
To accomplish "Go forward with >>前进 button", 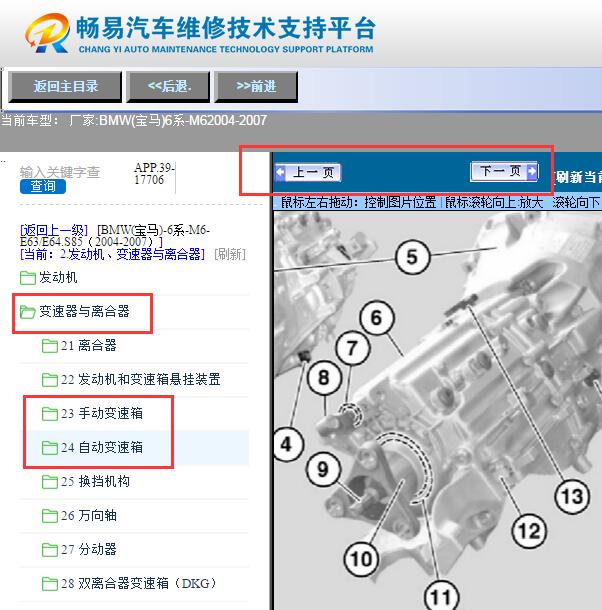I will tap(256, 87).
